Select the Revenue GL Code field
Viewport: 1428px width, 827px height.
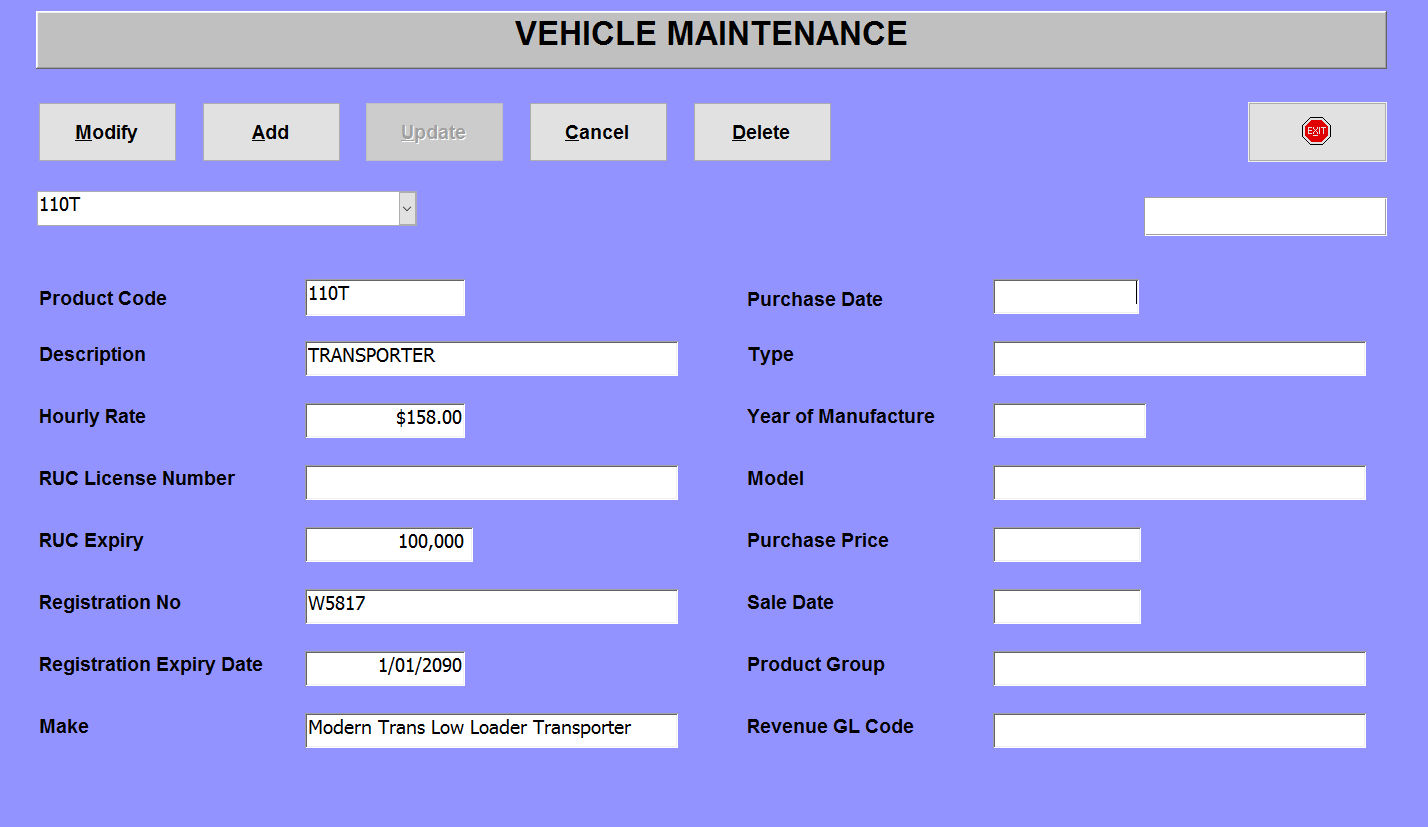click(x=1179, y=731)
